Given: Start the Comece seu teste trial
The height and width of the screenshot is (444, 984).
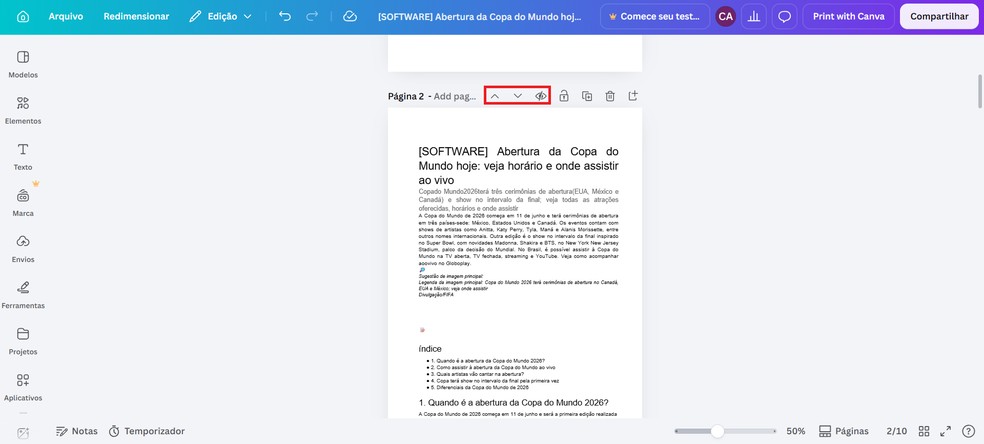Looking at the screenshot, I should point(655,17).
